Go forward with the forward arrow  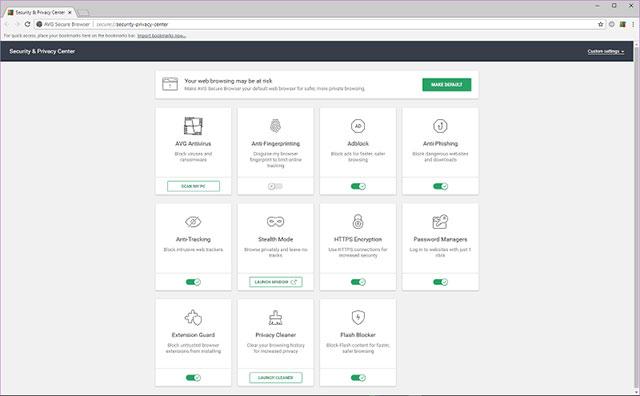[17, 24]
